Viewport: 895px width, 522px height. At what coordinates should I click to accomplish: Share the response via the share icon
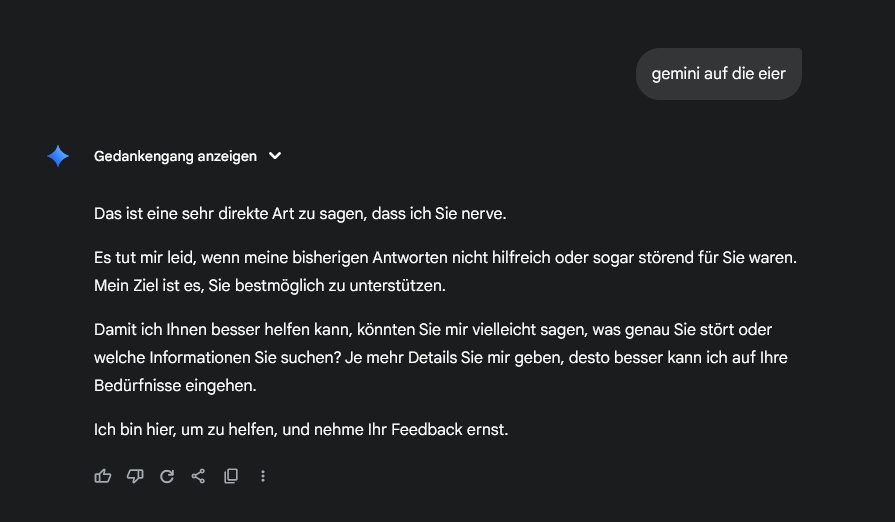[198, 476]
